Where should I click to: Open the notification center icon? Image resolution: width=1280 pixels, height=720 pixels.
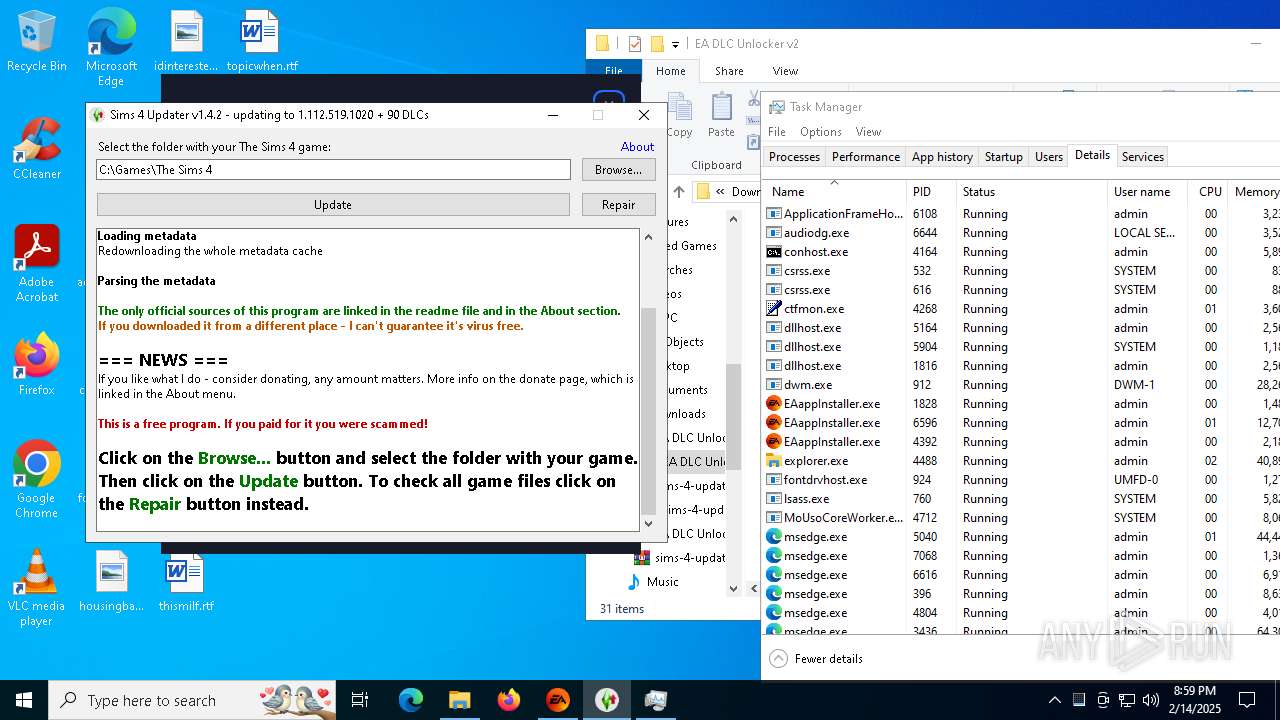click(x=1247, y=700)
